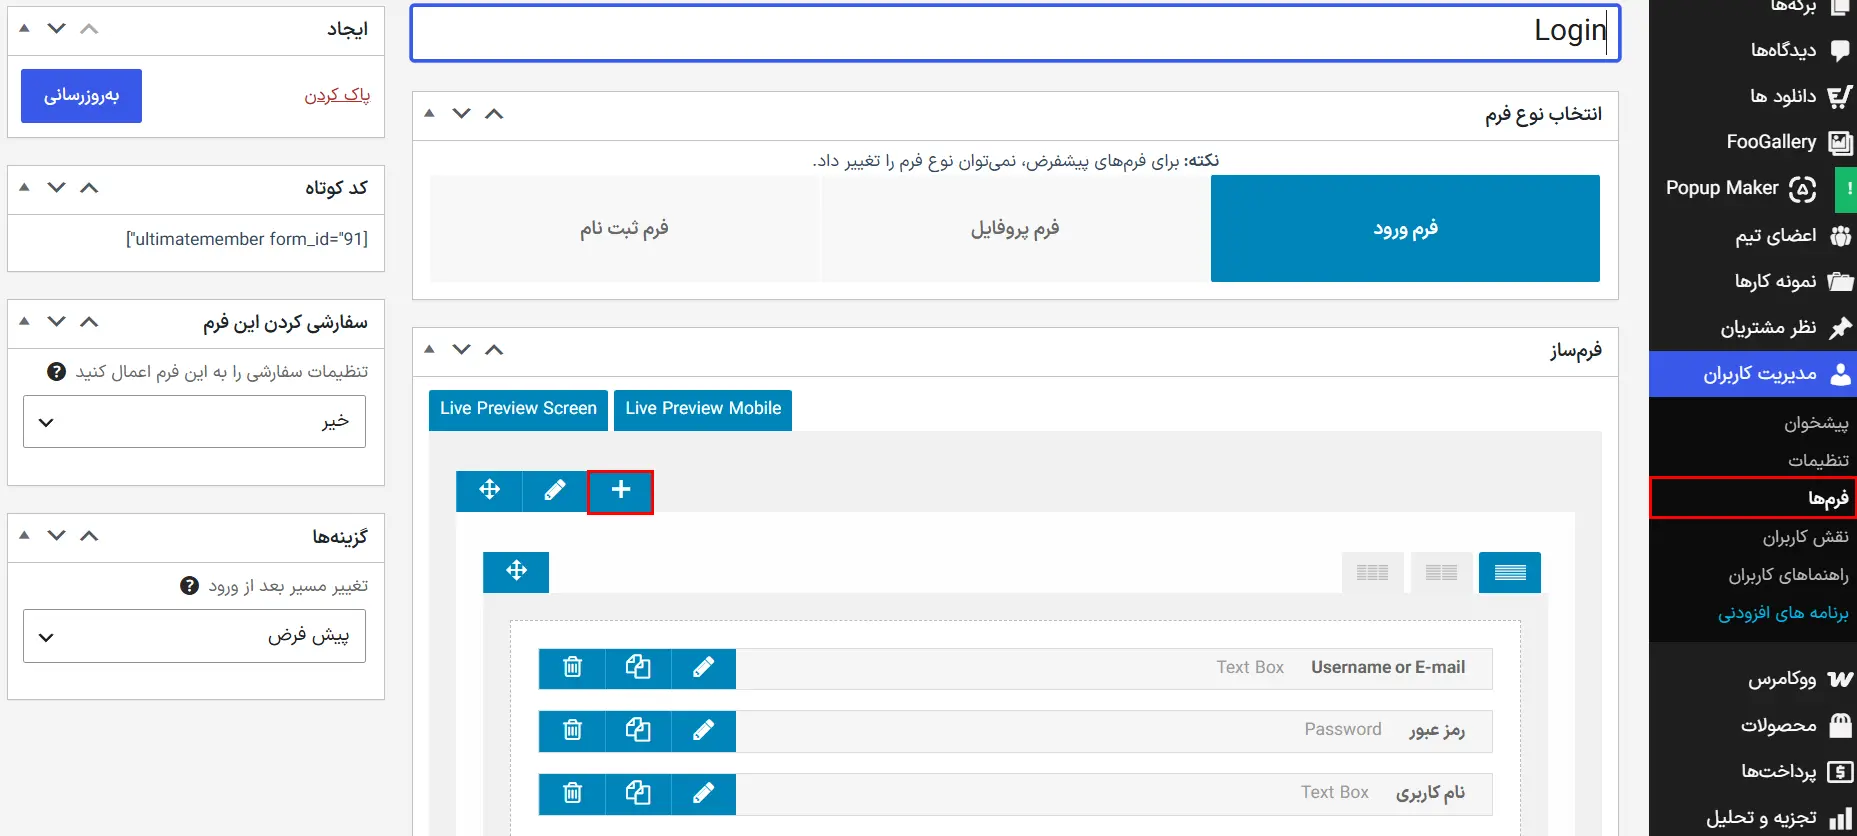Click the add row plus icon
1857x836 pixels.
[620, 491]
